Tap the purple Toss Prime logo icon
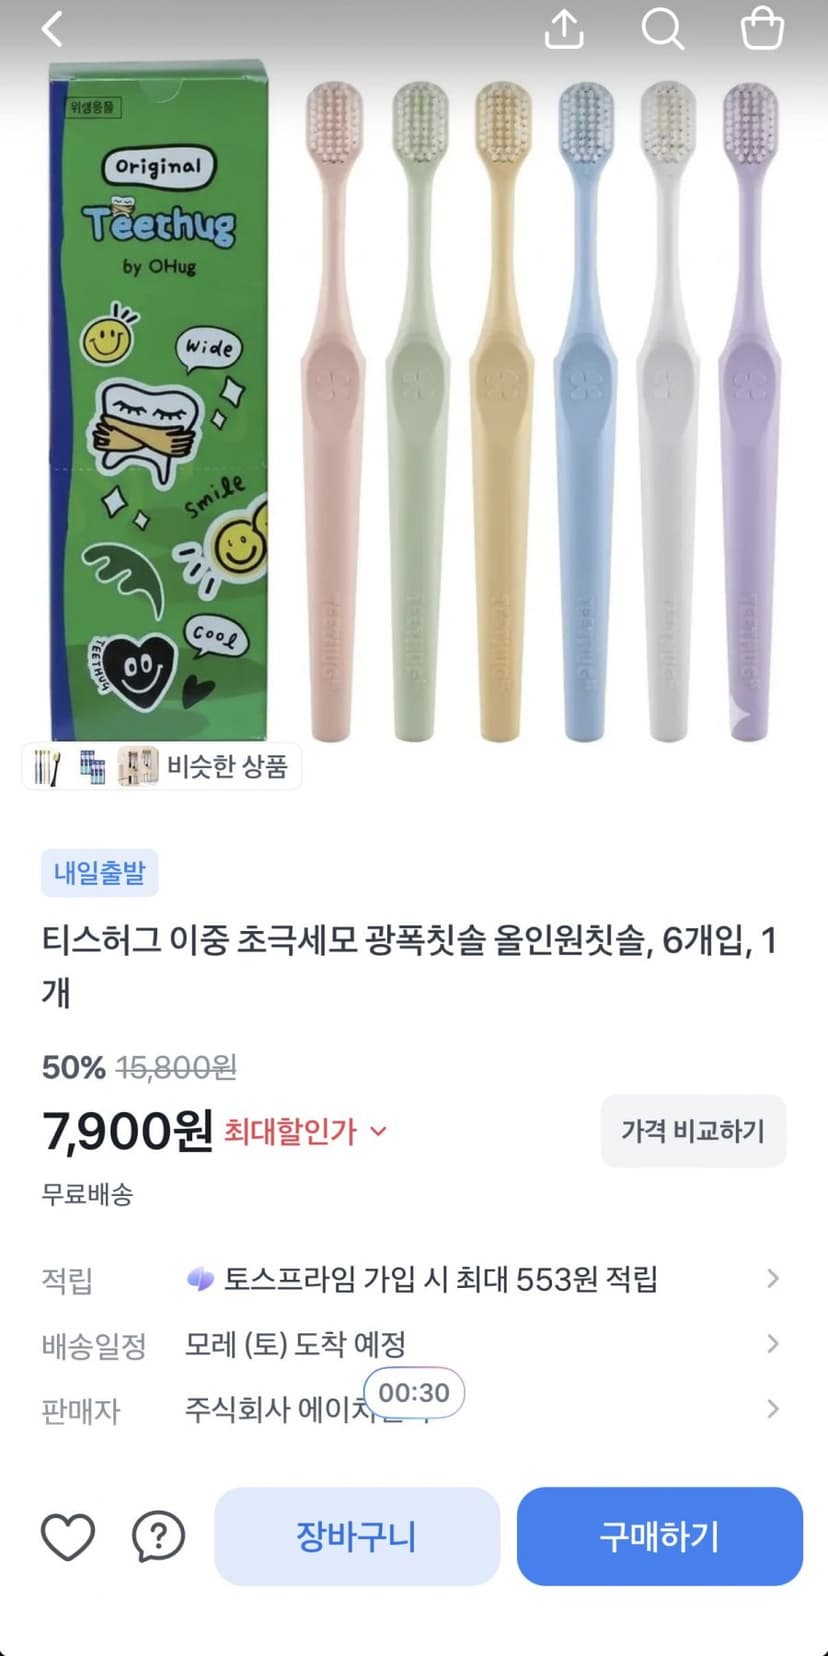Image resolution: width=828 pixels, height=1656 pixels. (200, 1279)
